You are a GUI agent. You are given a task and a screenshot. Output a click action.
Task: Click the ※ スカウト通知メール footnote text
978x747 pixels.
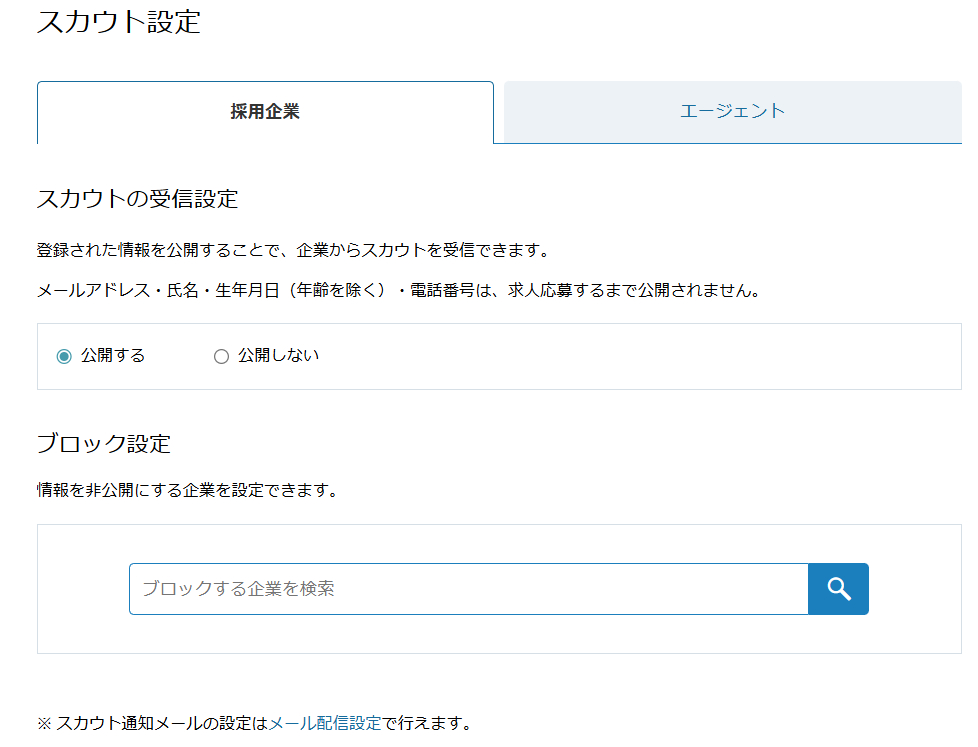click(x=152, y=723)
